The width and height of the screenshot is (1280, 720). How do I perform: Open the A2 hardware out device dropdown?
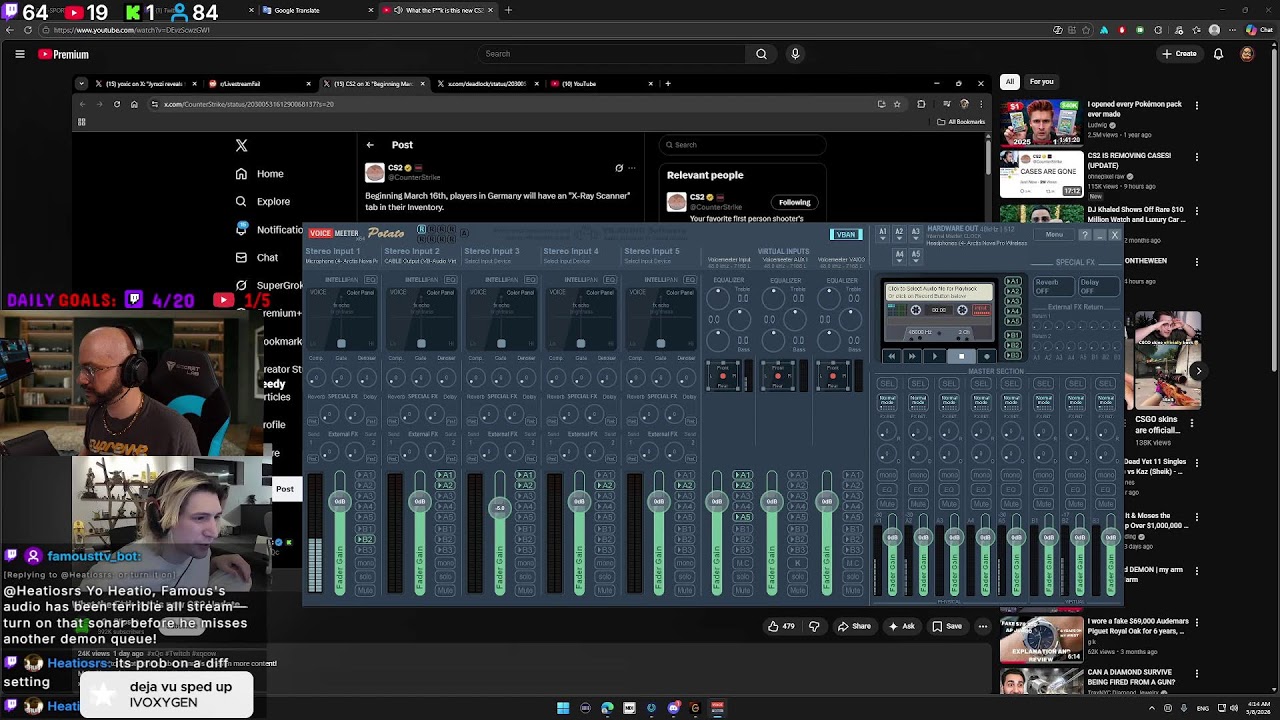(x=899, y=232)
